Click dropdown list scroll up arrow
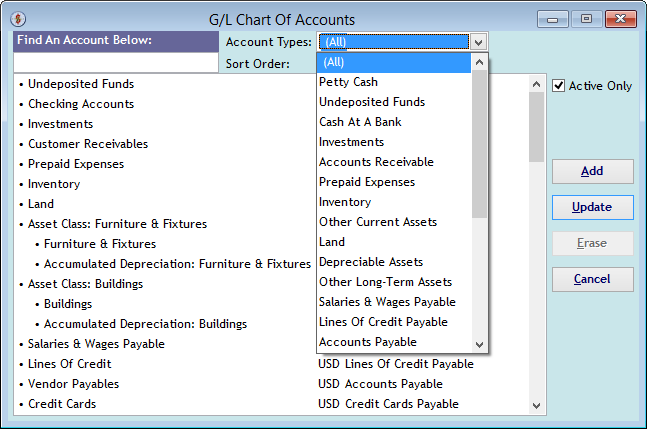This screenshot has width=647, height=429. pyautogui.click(x=479, y=62)
